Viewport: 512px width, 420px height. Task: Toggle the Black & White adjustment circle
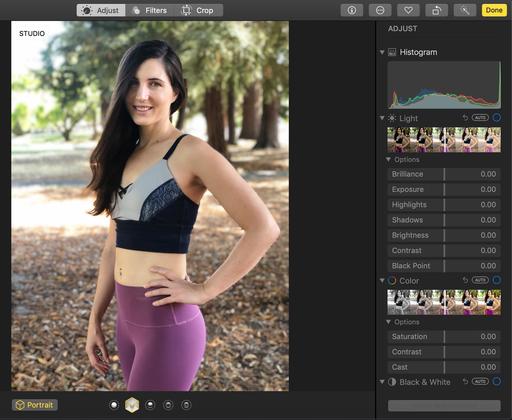497,381
